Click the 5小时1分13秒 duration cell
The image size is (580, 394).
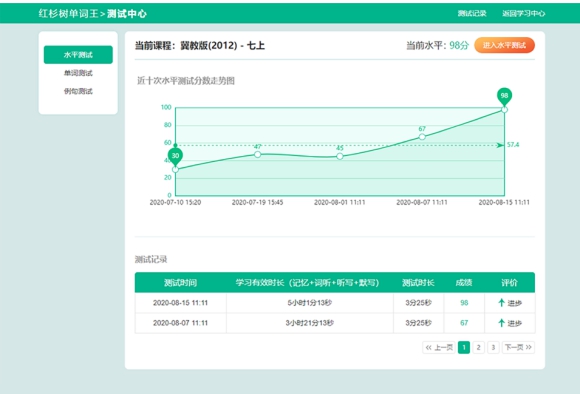point(310,303)
